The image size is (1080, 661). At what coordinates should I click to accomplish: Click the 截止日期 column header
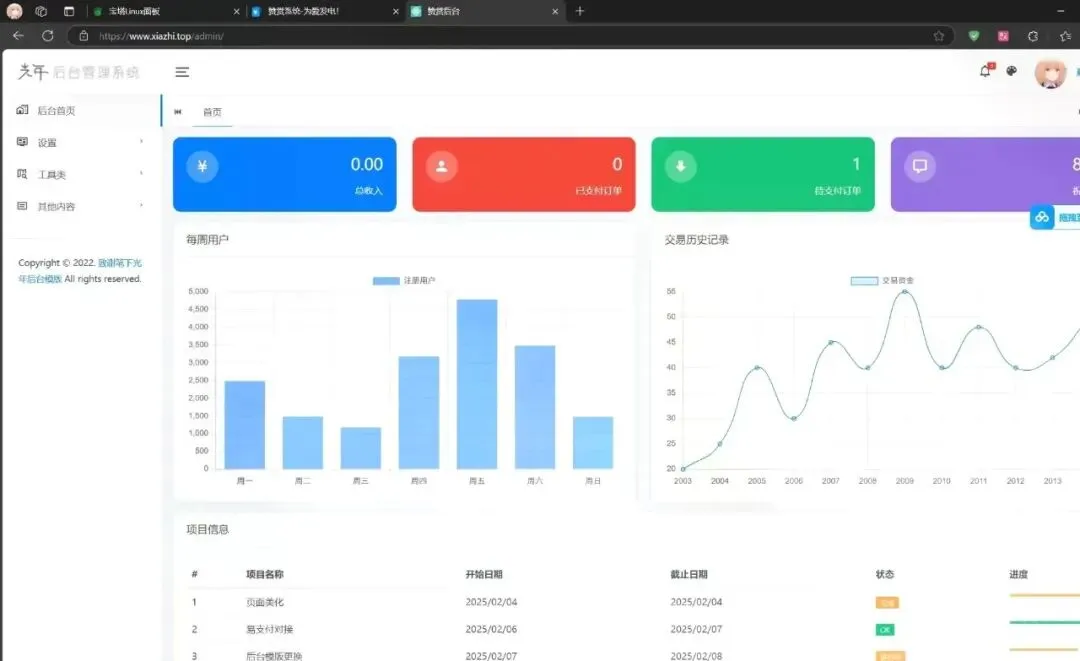(689, 574)
